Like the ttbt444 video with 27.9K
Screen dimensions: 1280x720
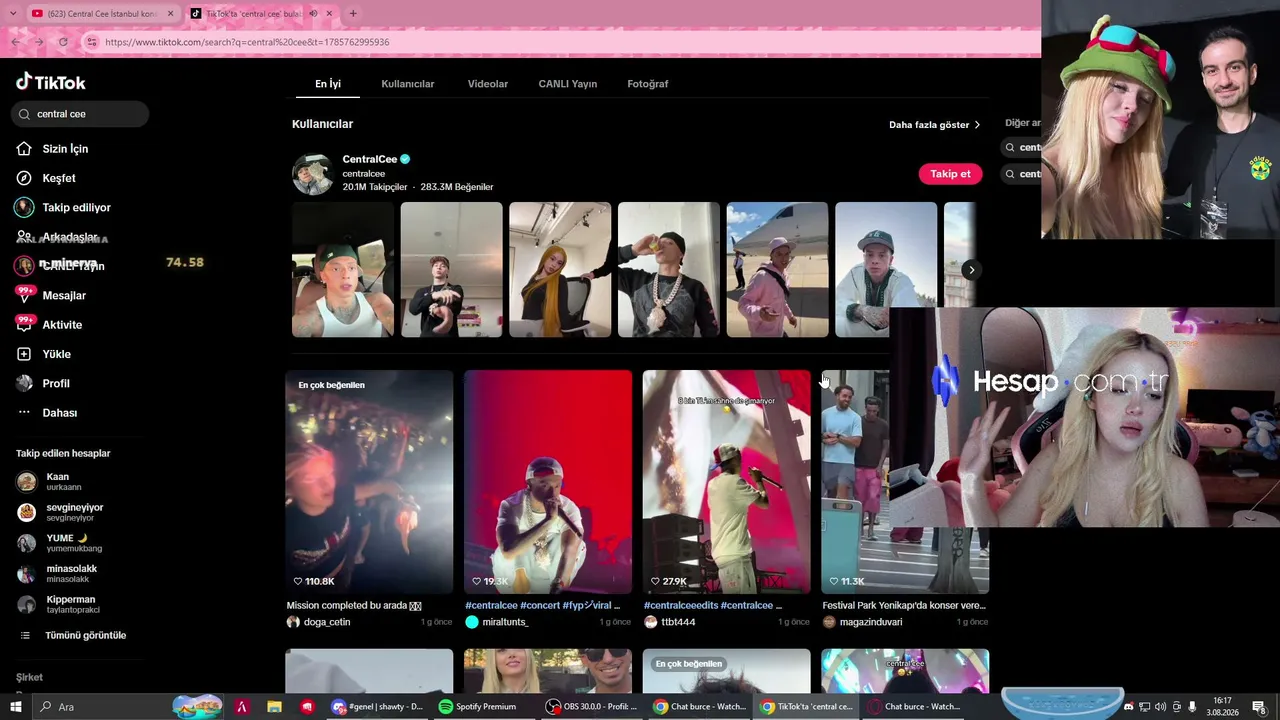(x=656, y=581)
